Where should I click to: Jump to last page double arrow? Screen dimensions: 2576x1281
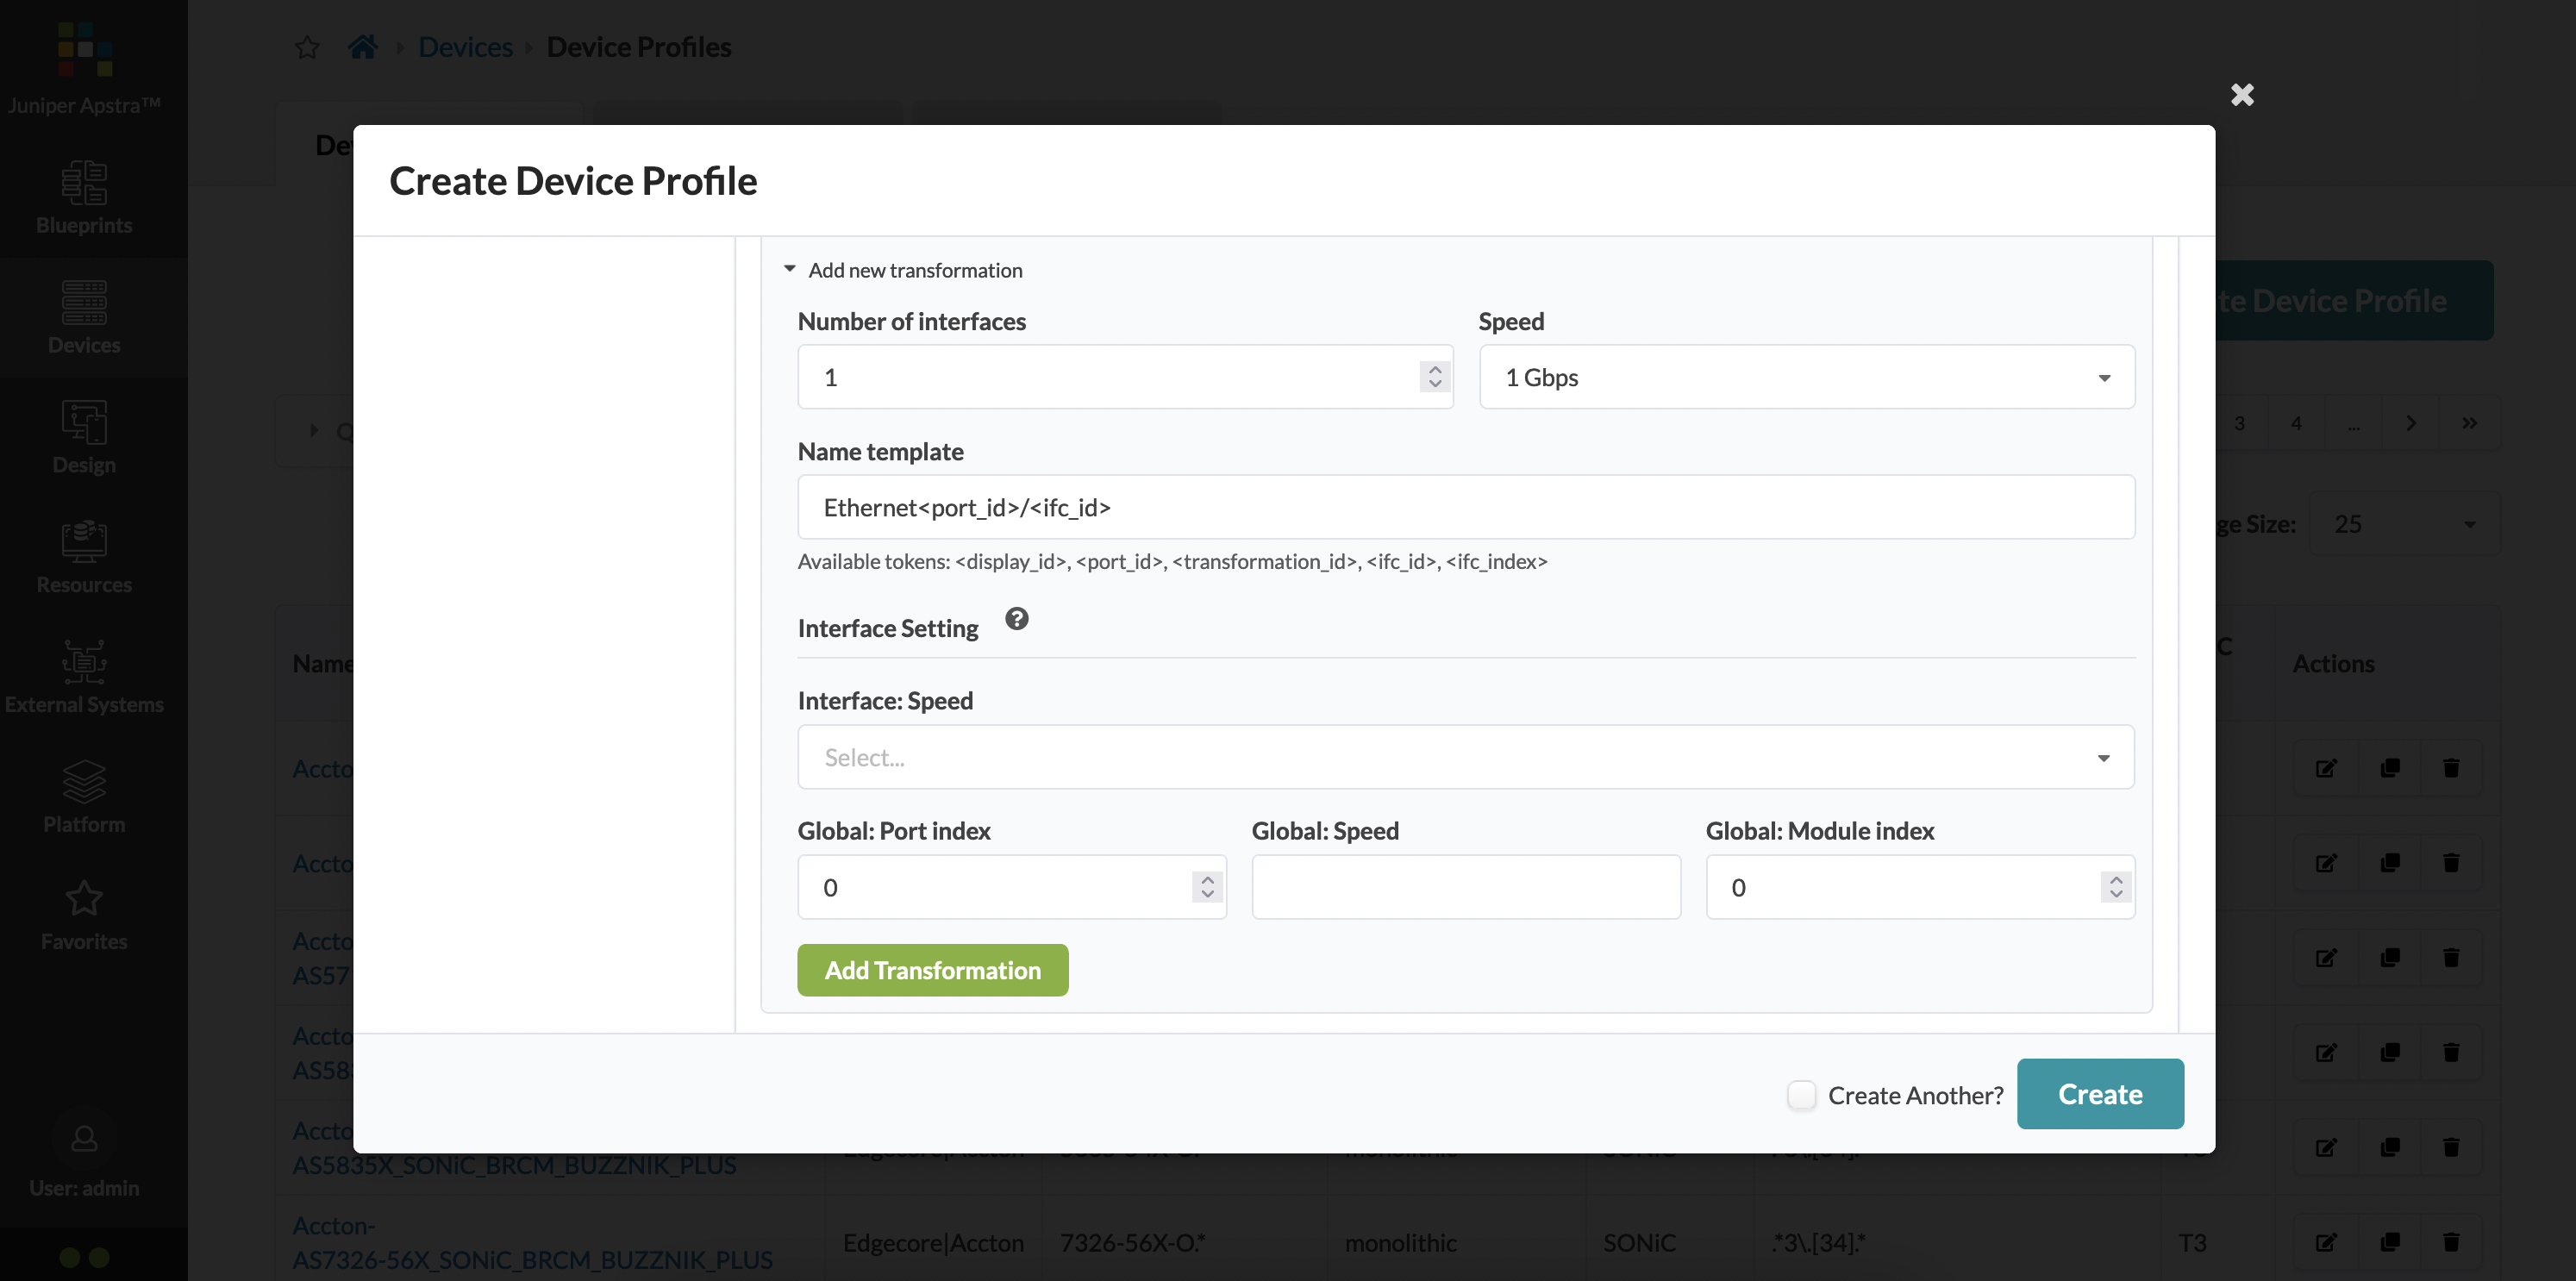coord(2469,423)
